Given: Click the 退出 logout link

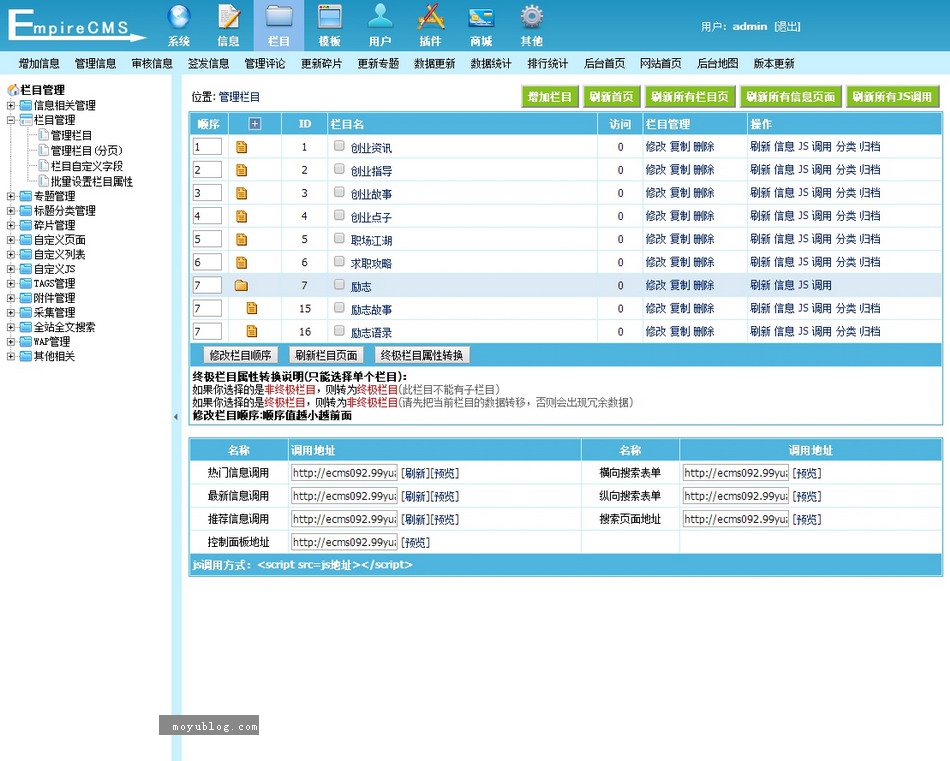Looking at the screenshot, I should (788, 27).
